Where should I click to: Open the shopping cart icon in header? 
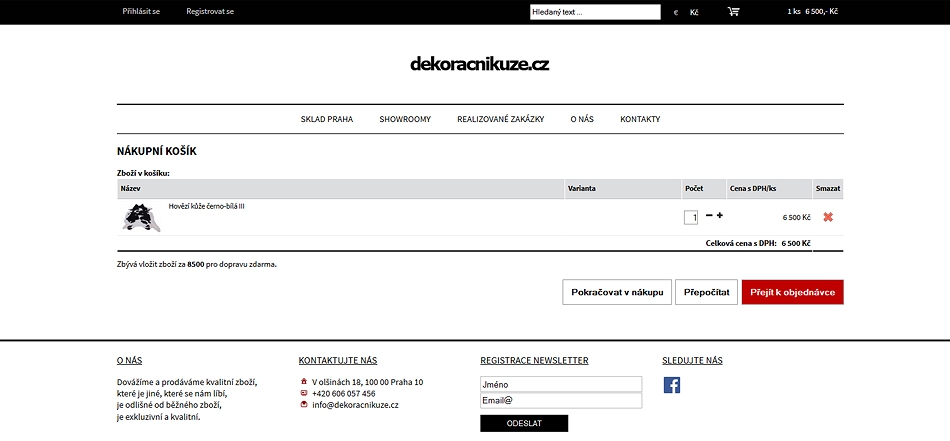pyautogui.click(x=733, y=12)
